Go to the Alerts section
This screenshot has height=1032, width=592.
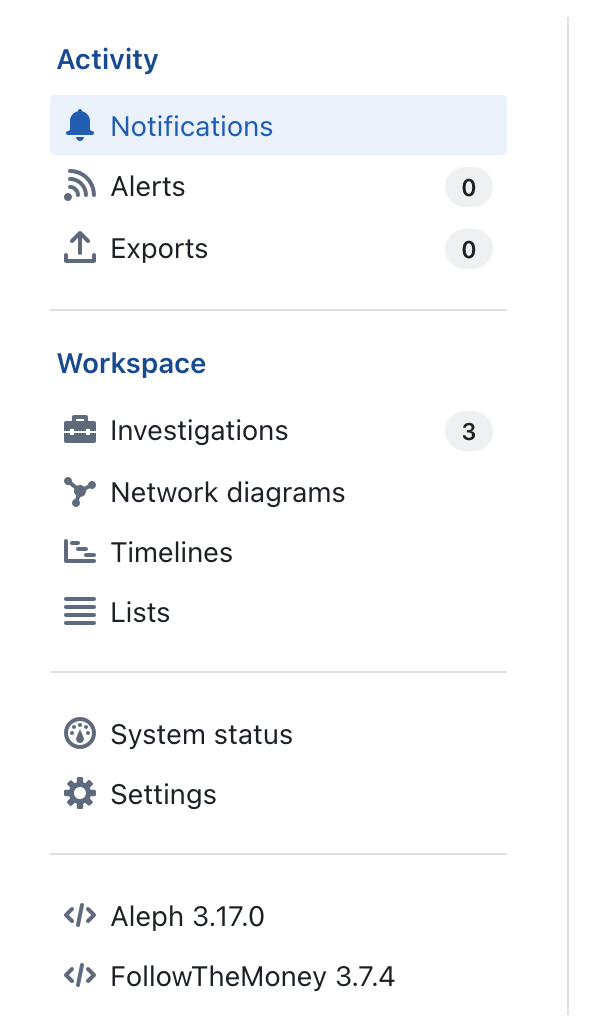click(279, 187)
